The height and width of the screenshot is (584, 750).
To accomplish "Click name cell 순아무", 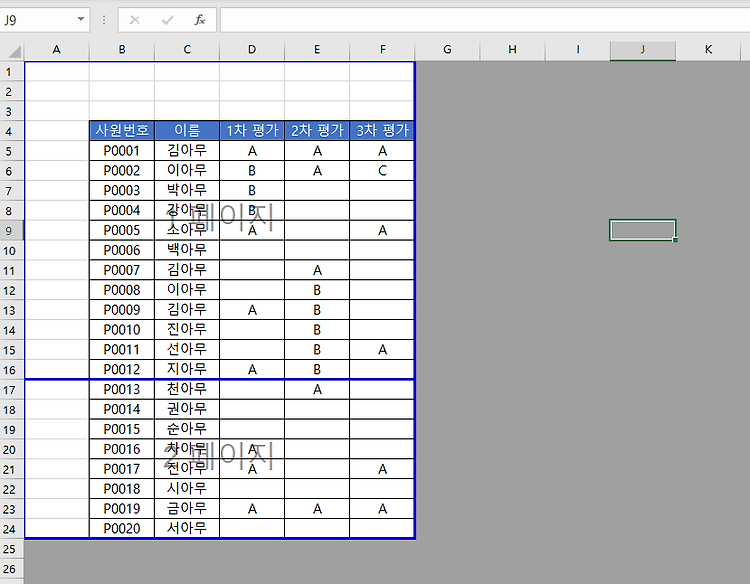I will point(187,429).
